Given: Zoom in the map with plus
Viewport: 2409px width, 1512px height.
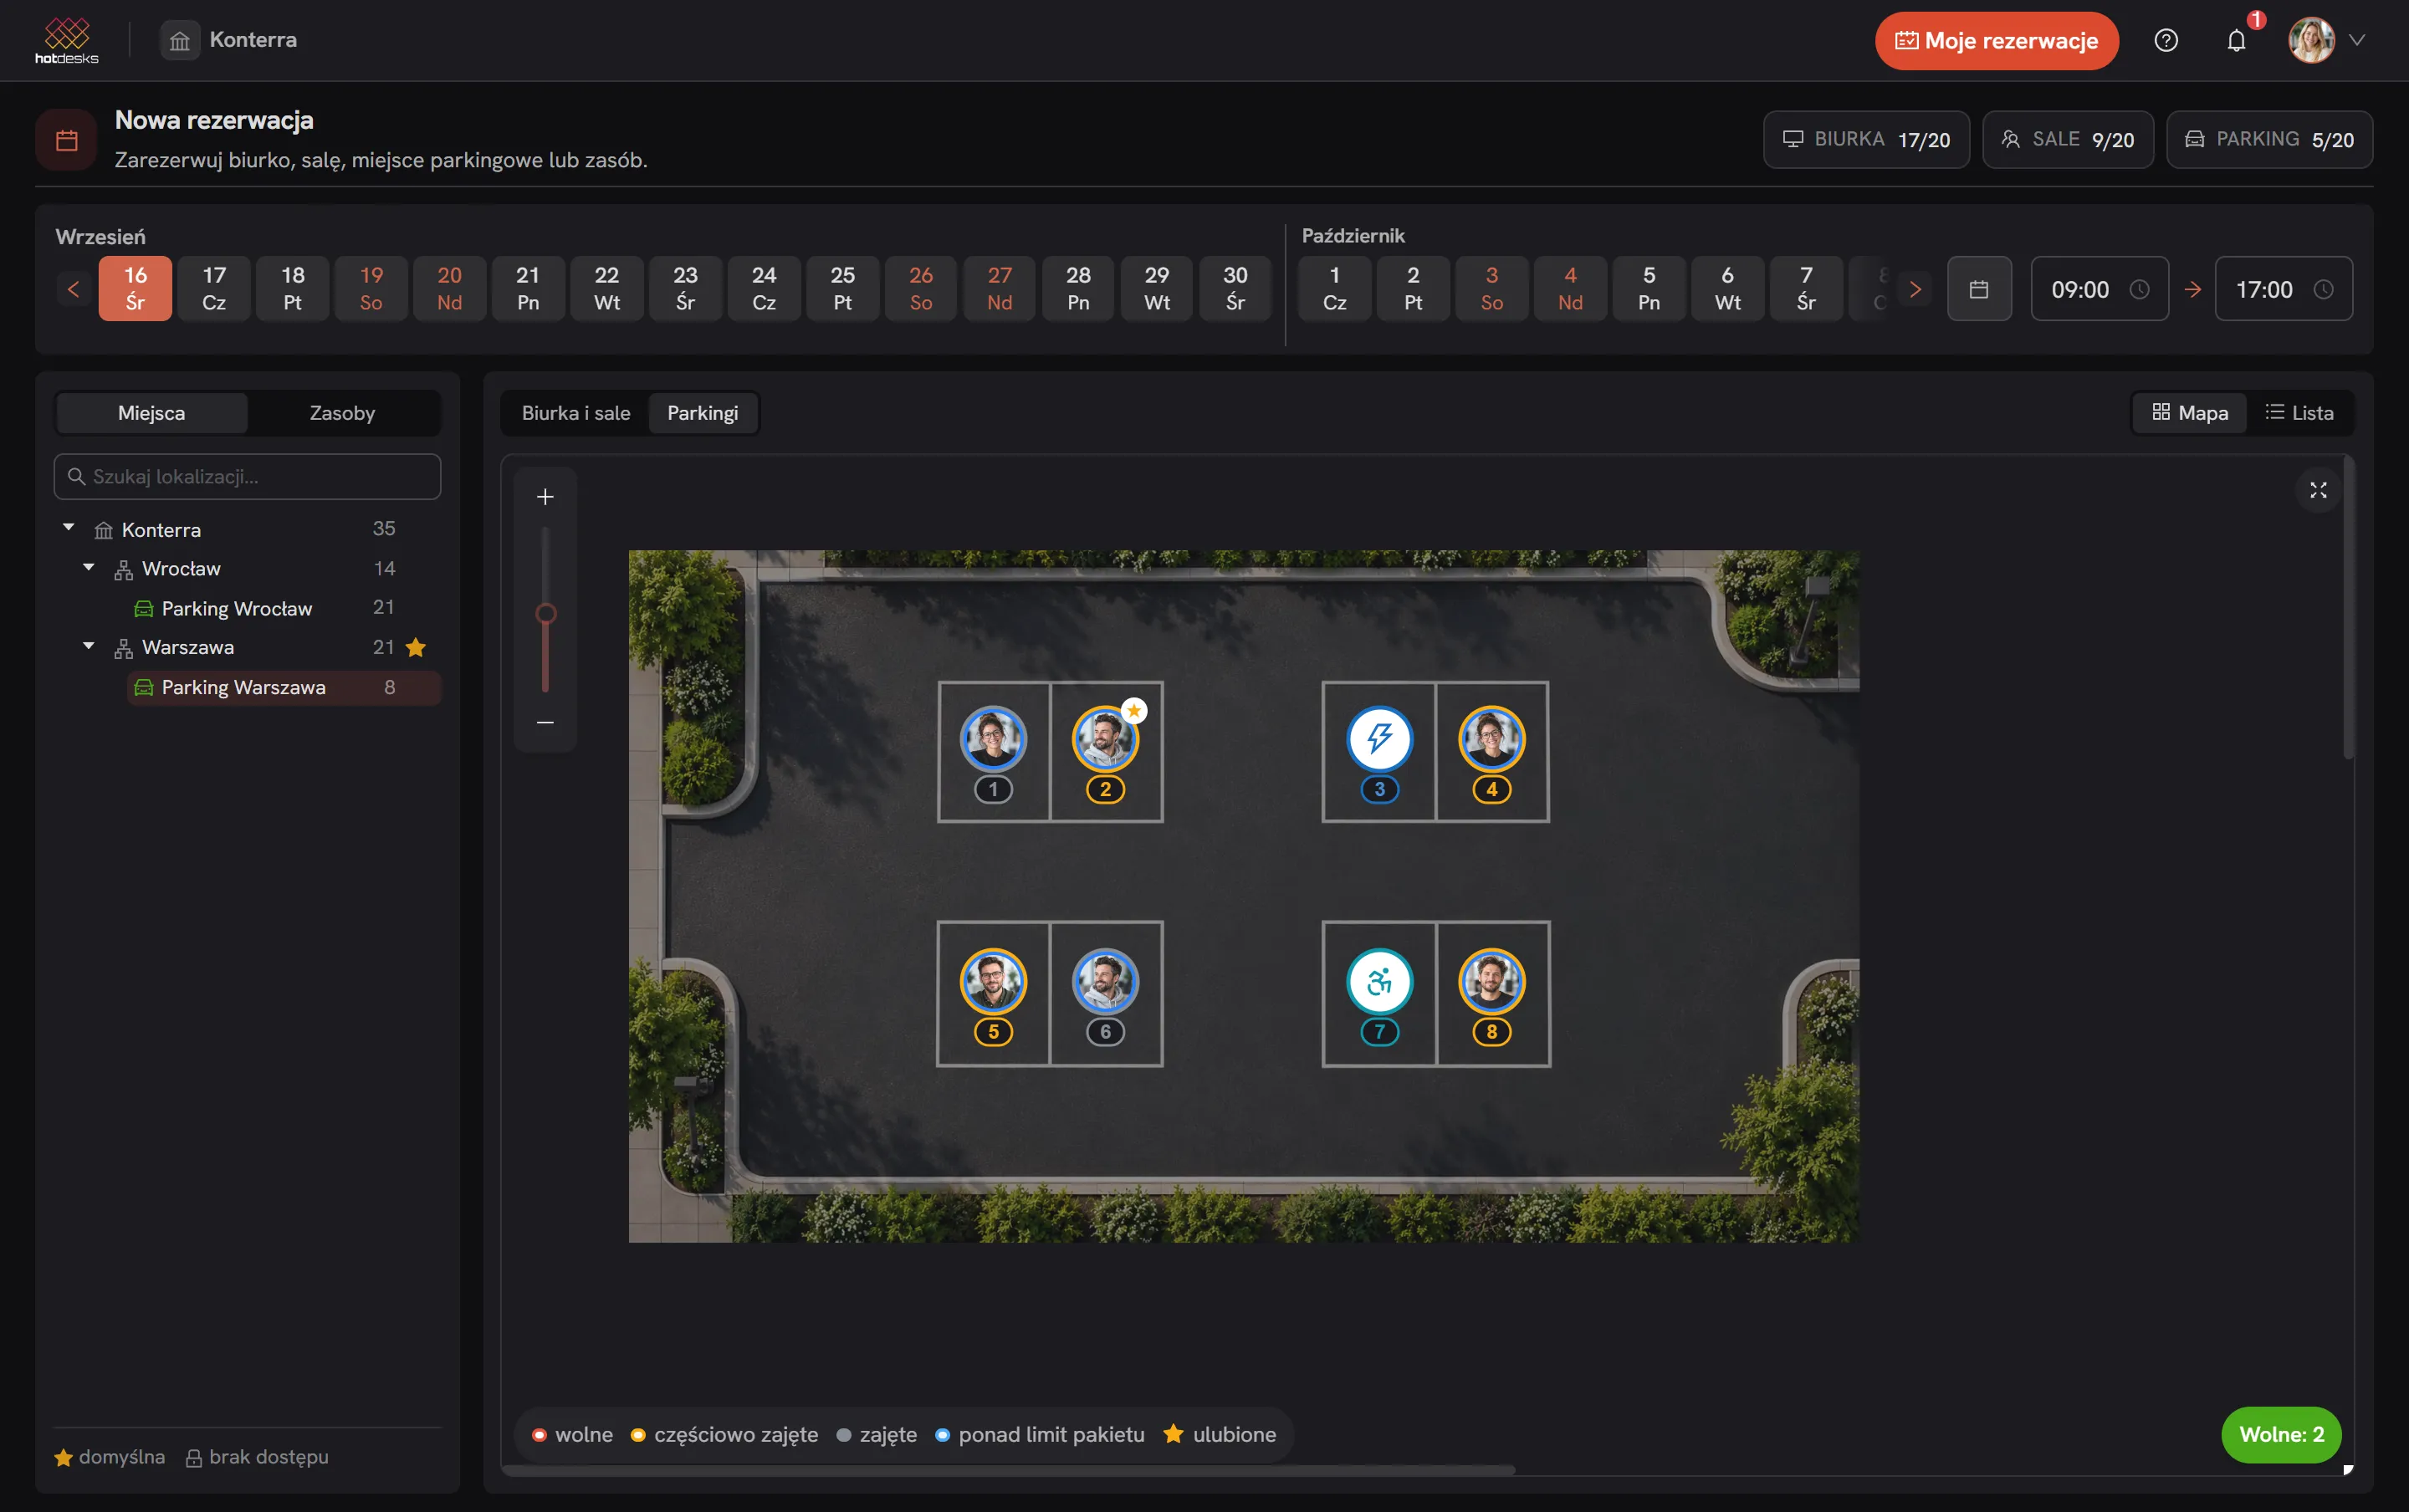Looking at the screenshot, I should tap(545, 497).
